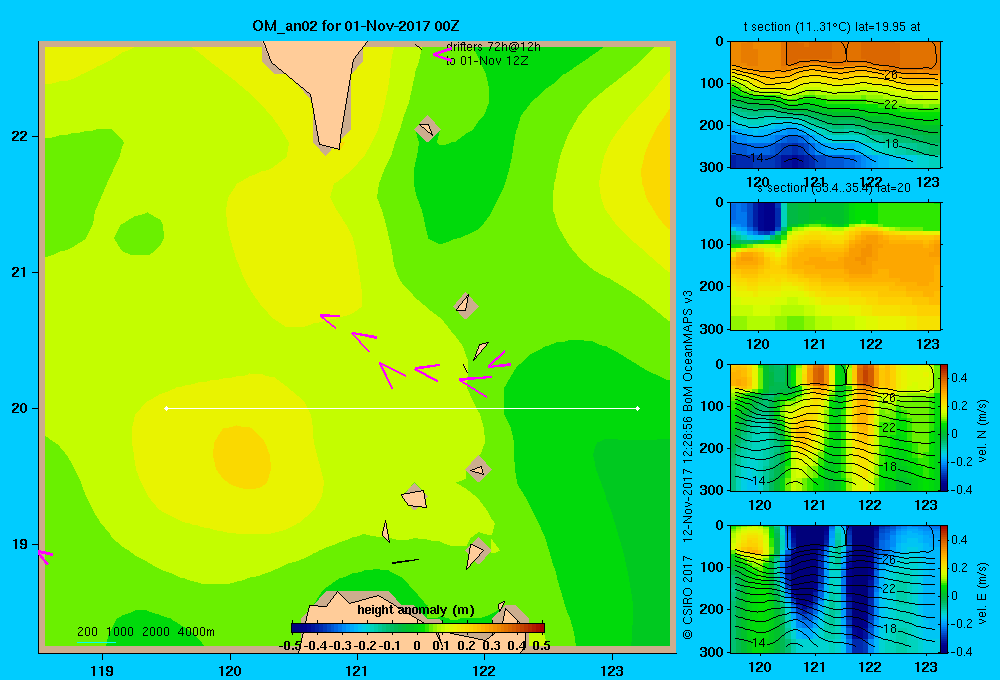Click the magenta drifter arrow at the map's left edge
This screenshot has width=1000, height=680.
pyautogui.click(x=45, y=556)
